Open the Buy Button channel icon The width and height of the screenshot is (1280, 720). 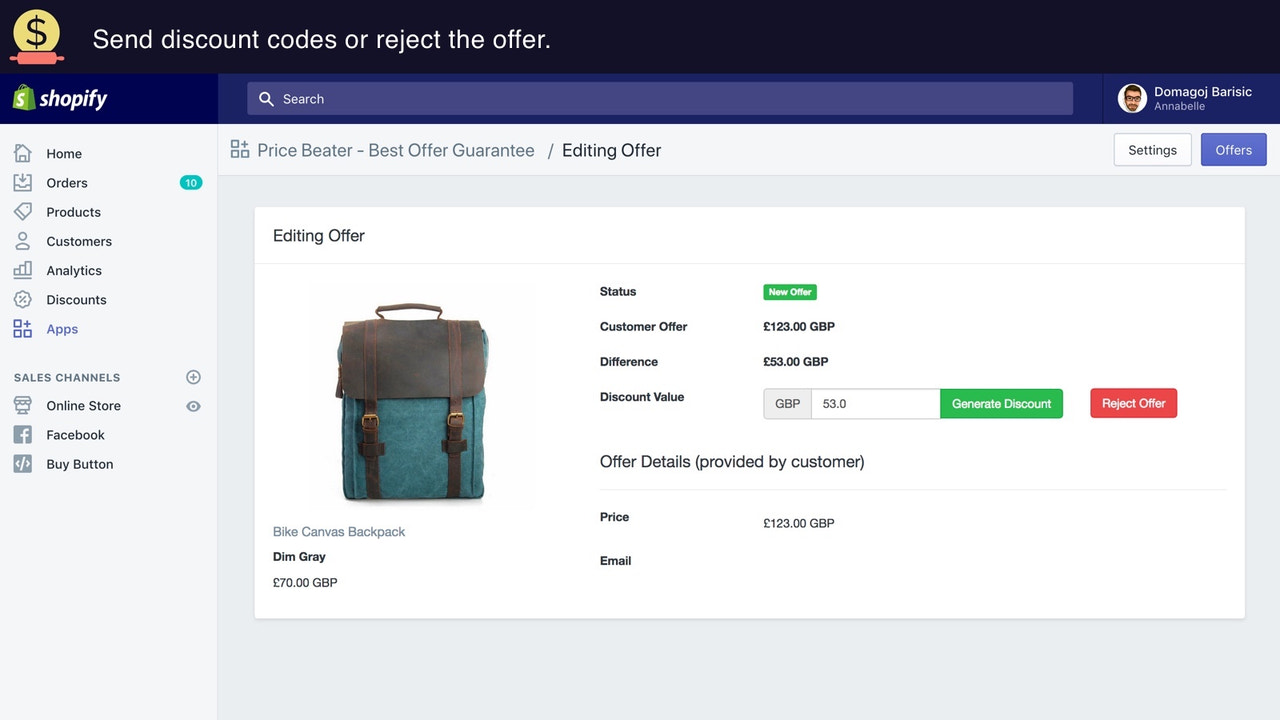click(22, 463)
